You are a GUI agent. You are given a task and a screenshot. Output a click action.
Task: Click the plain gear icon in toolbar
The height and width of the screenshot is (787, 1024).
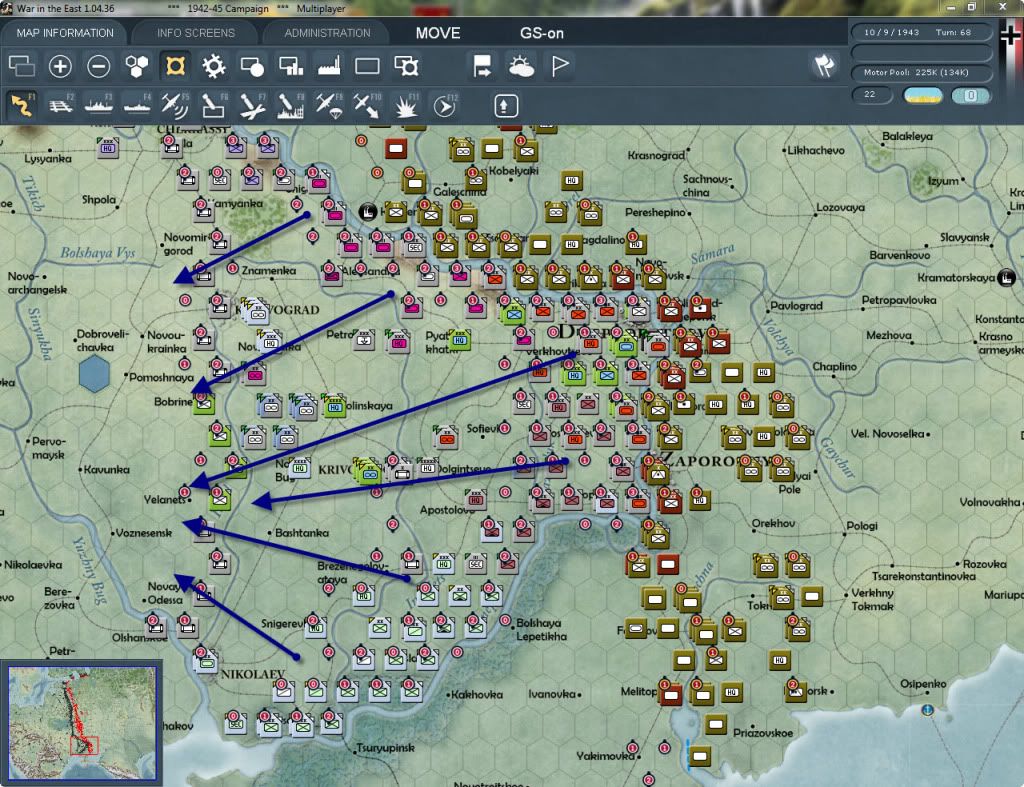point(214,66)
